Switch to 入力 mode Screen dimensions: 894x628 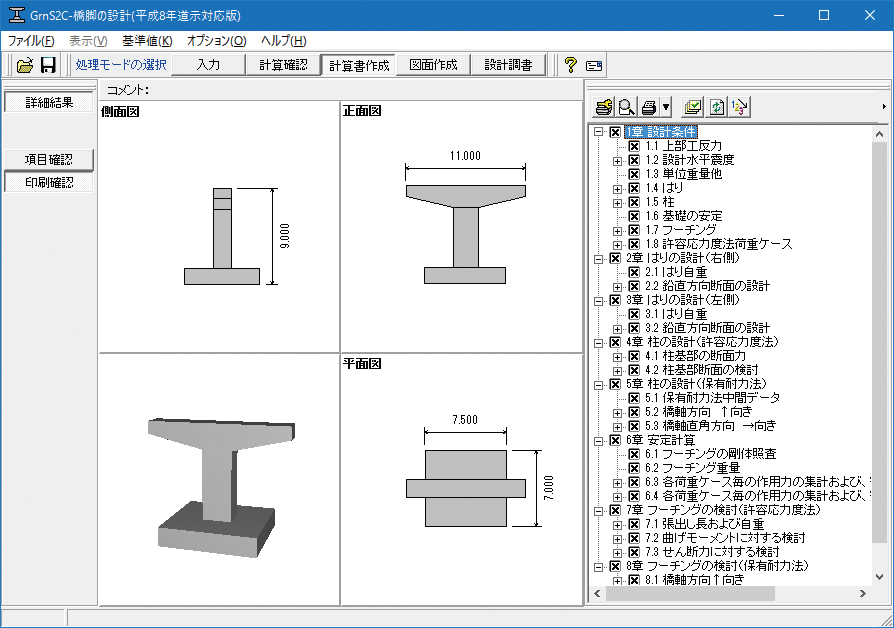pos(208,65)
